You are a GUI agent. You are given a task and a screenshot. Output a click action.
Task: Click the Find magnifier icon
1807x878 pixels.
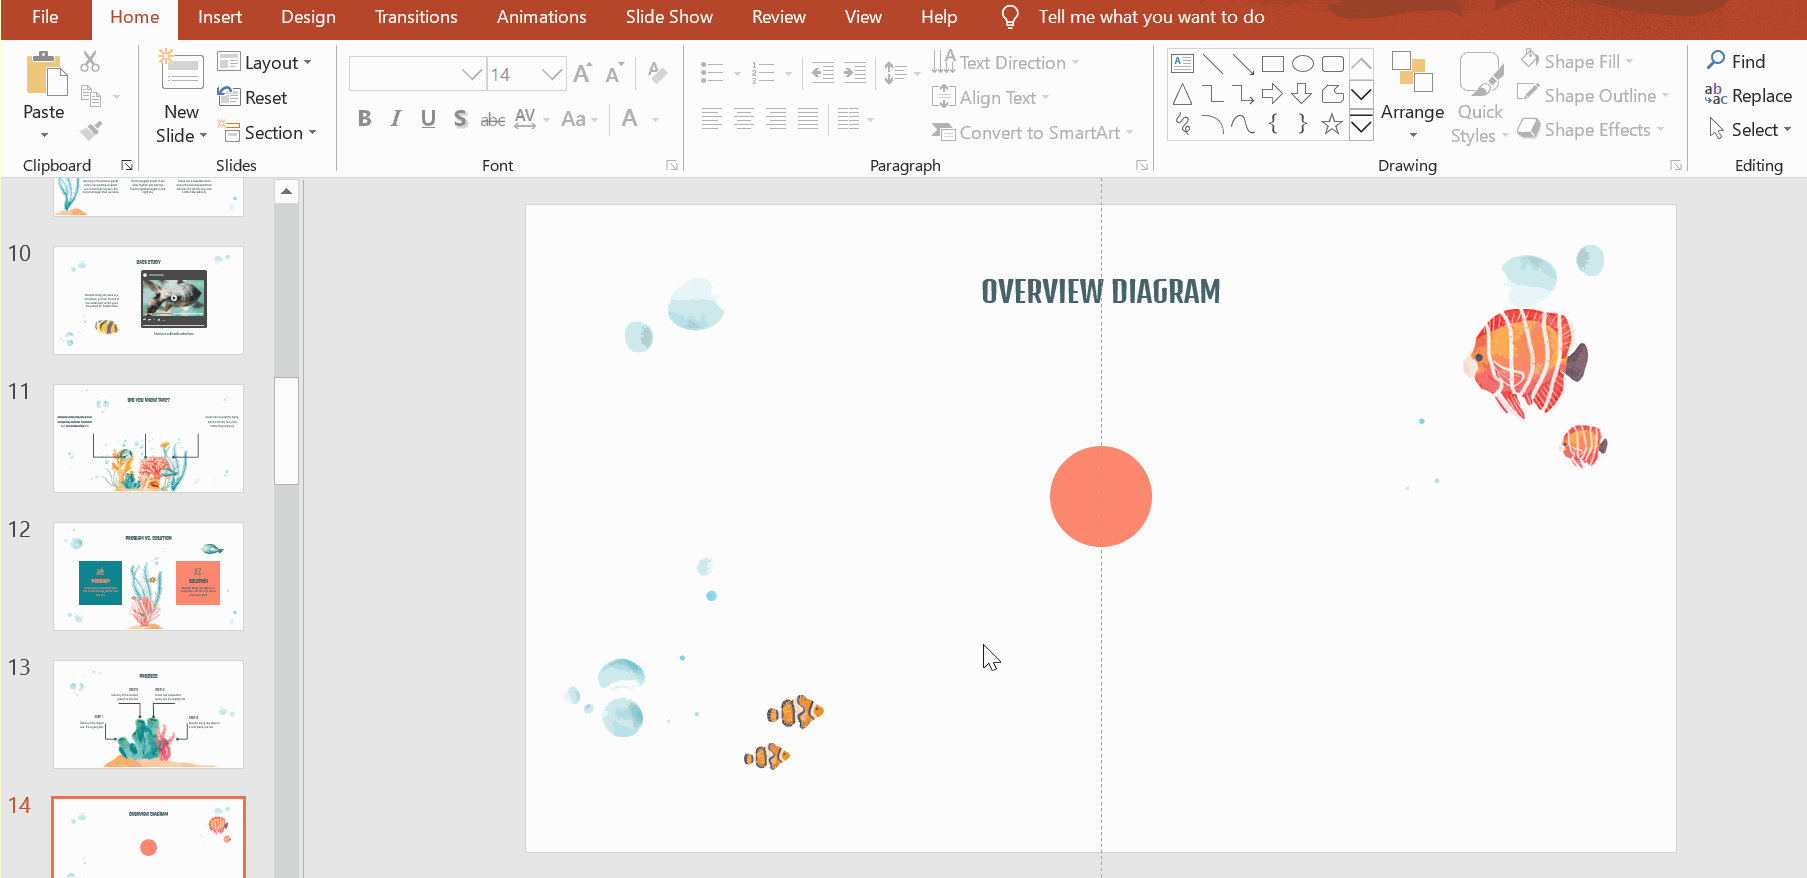coord(1717,61)
